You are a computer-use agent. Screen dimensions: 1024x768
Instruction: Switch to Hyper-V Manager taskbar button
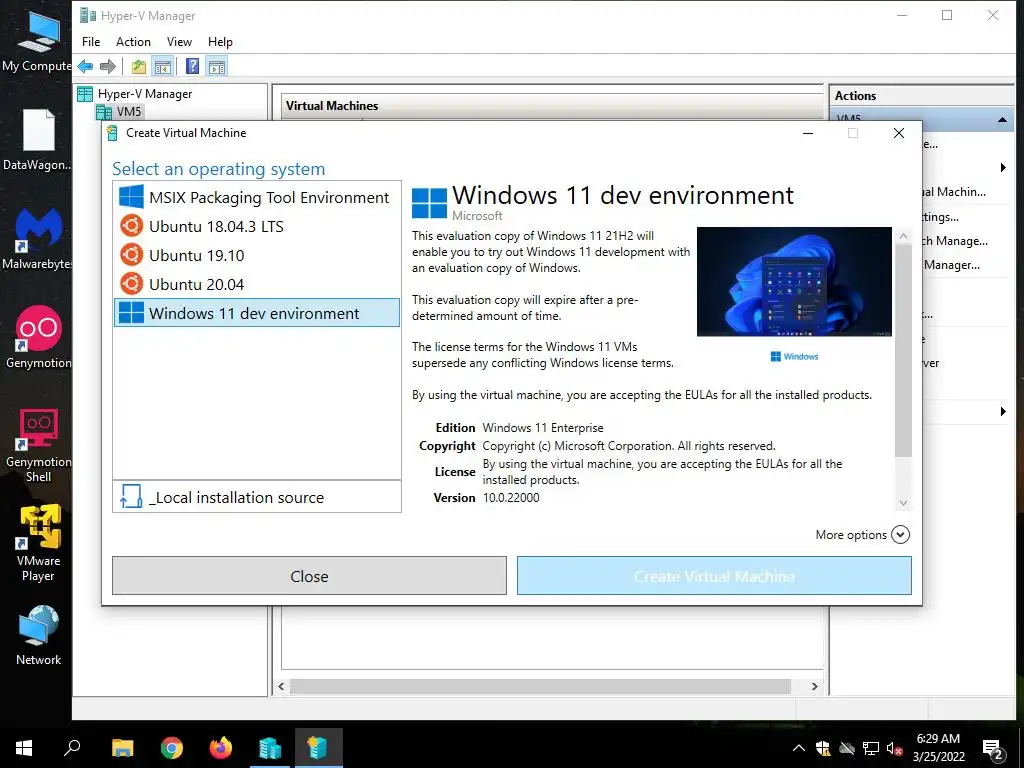269,748
